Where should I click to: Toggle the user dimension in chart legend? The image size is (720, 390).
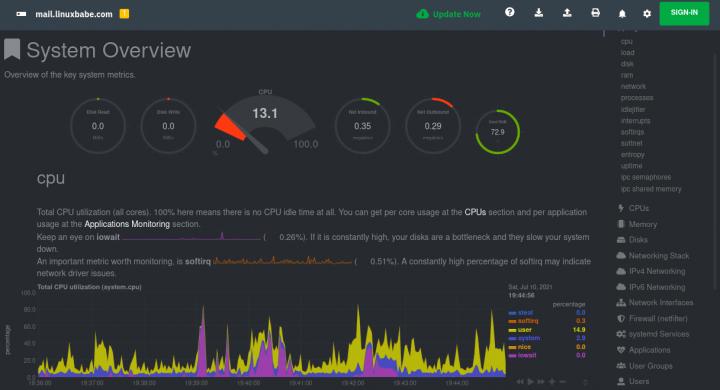pyautogui.click(x=524, y=330)
